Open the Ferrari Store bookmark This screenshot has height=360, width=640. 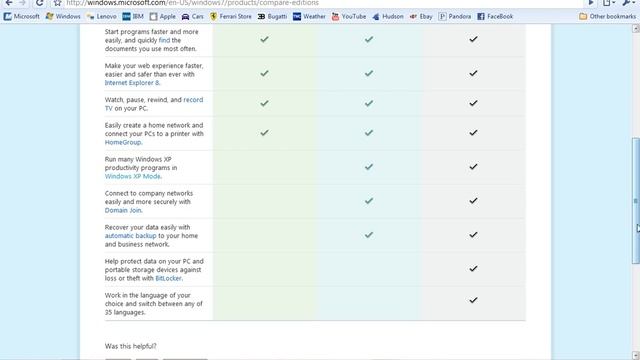(231, 16)
